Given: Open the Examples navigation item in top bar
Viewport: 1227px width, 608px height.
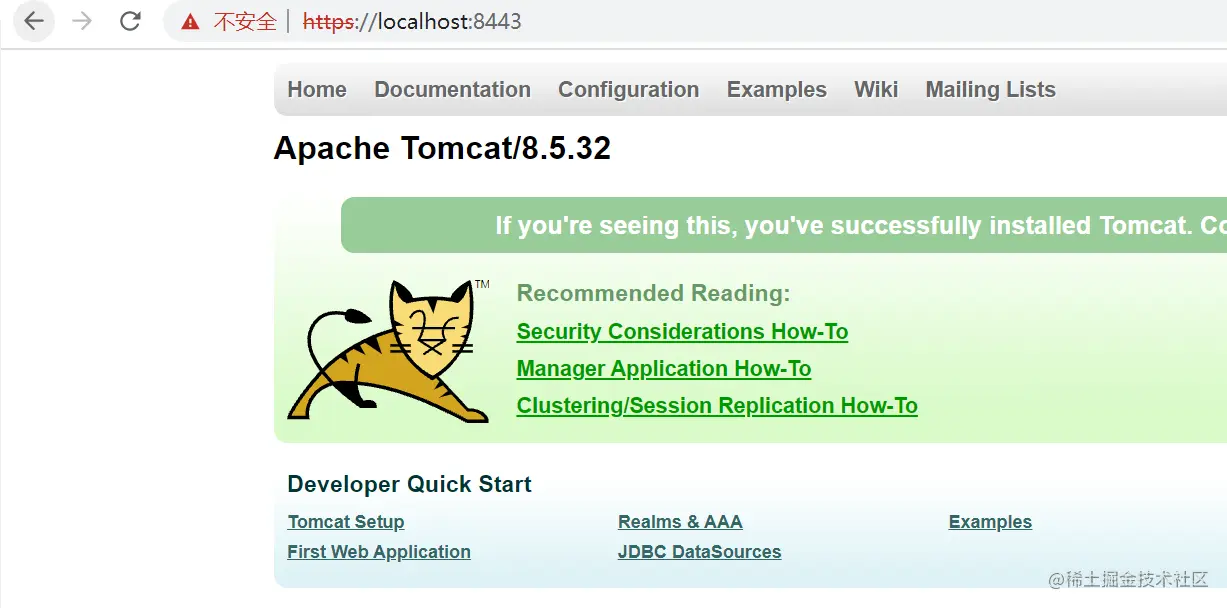Looking at the screenshot, I should (777, 90).
